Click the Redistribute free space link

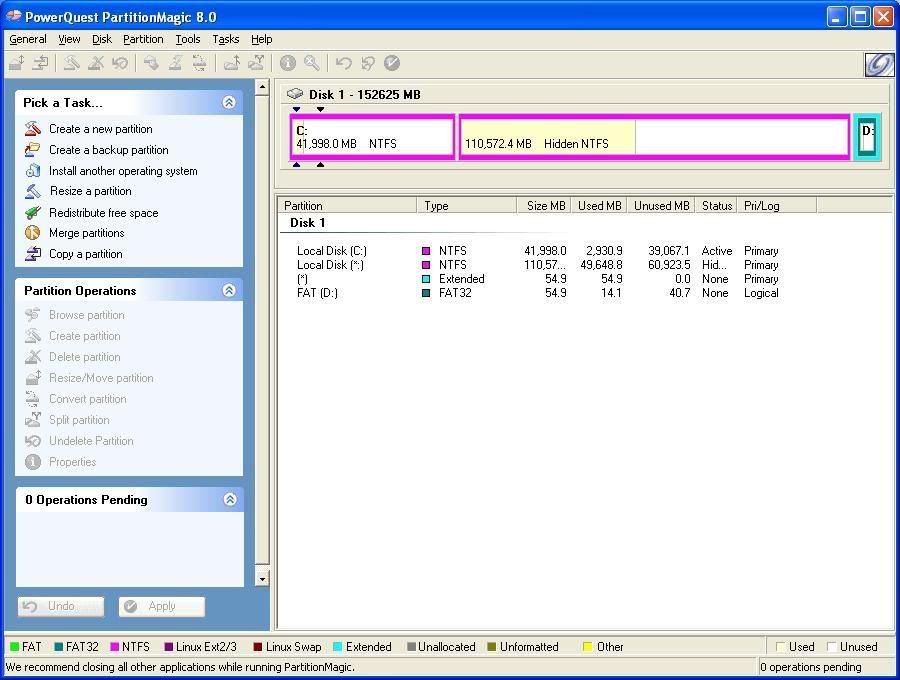(103, 212)
